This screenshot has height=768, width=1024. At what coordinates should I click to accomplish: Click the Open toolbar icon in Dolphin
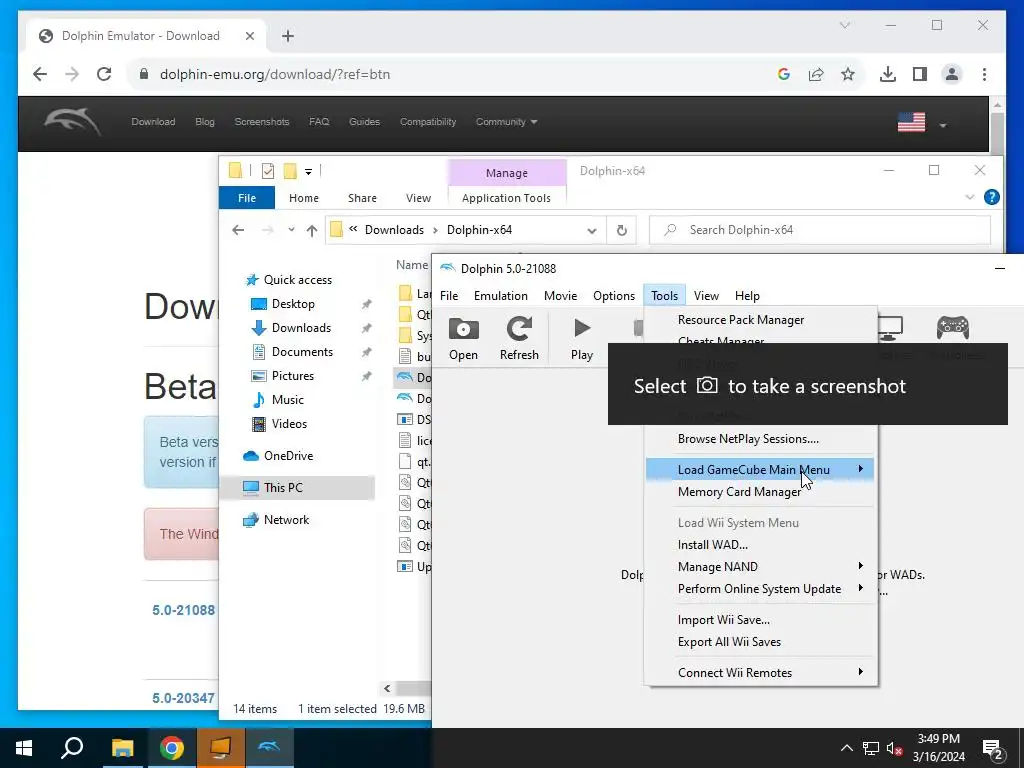pyautogui.click(x=463, y=338)
